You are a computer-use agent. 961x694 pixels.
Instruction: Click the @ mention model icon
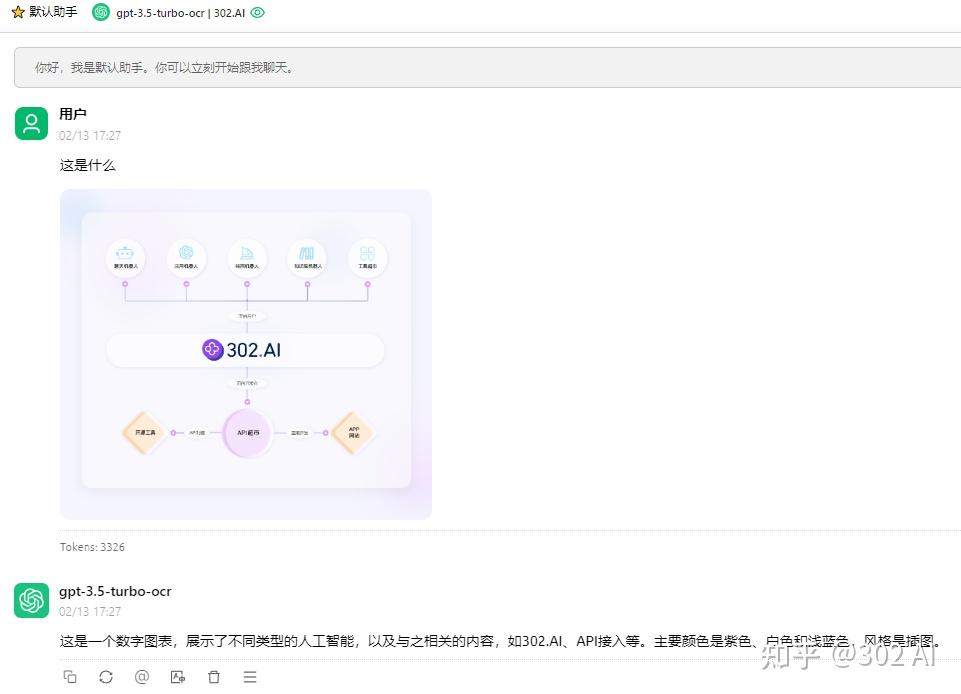142,677
